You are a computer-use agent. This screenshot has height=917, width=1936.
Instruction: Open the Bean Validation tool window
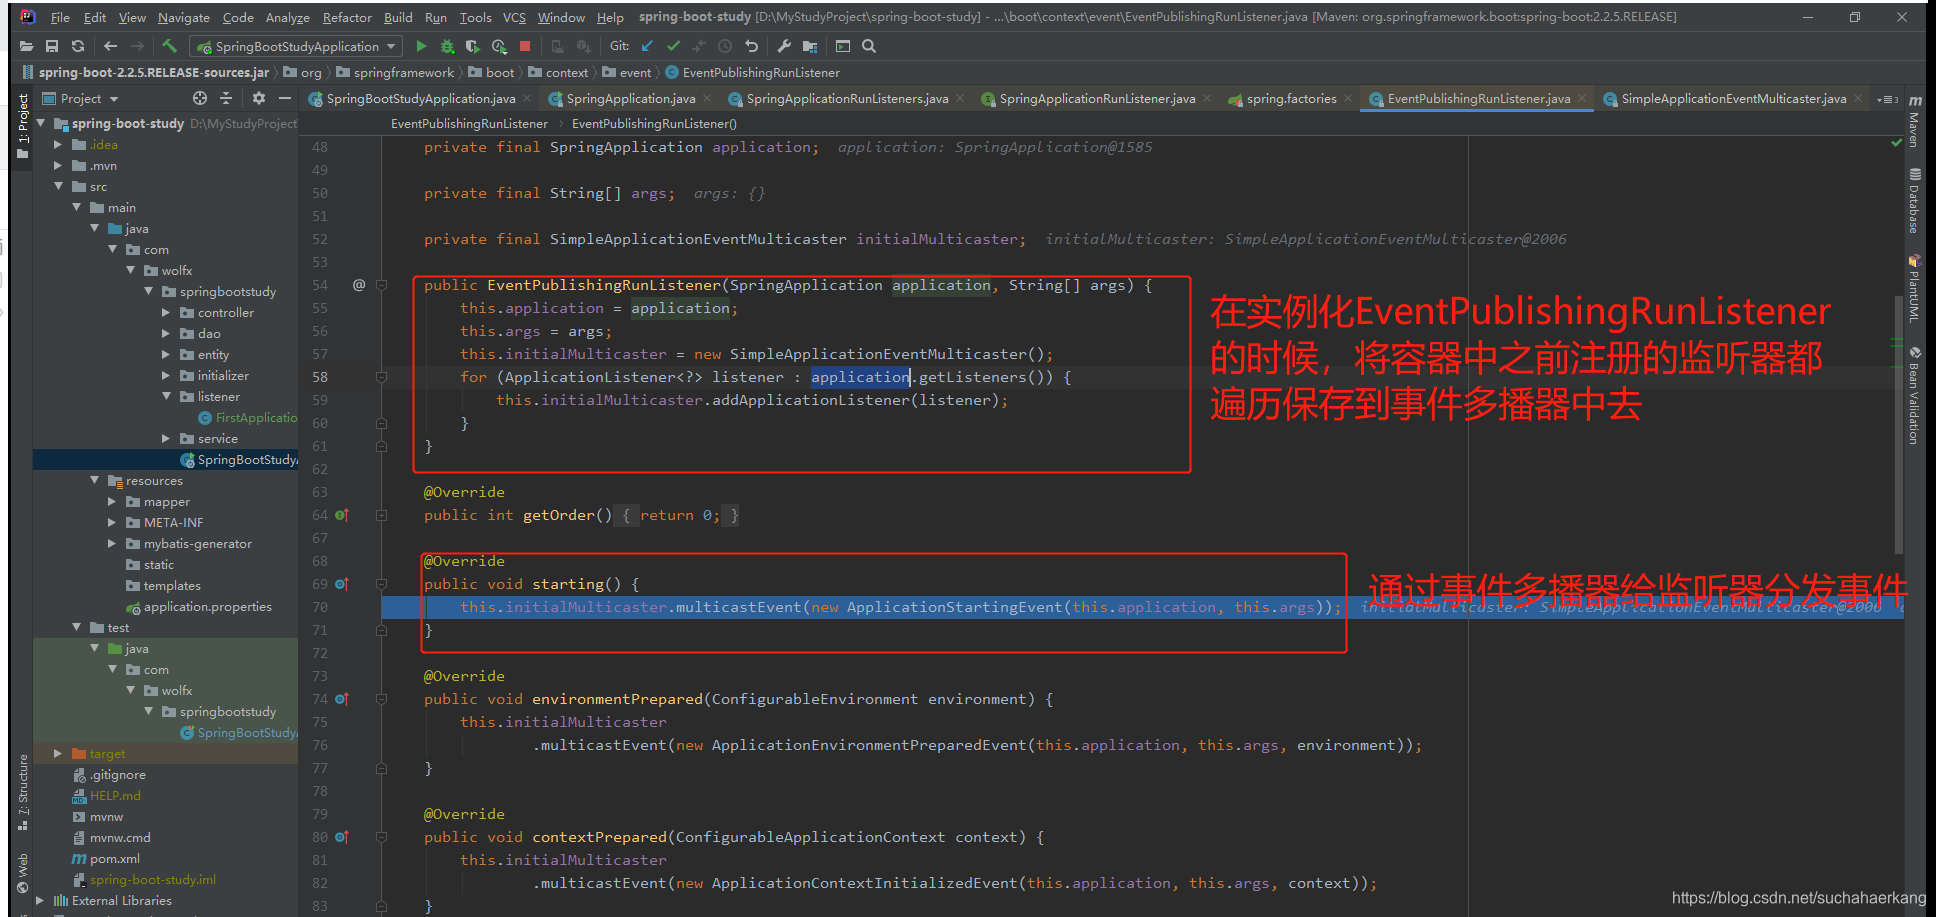pyautogui.click(x=1915, y=395)
